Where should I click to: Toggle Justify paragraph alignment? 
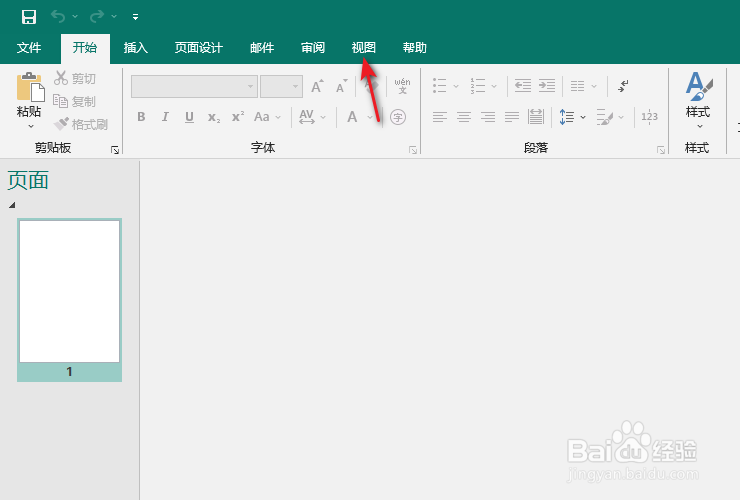512,117
